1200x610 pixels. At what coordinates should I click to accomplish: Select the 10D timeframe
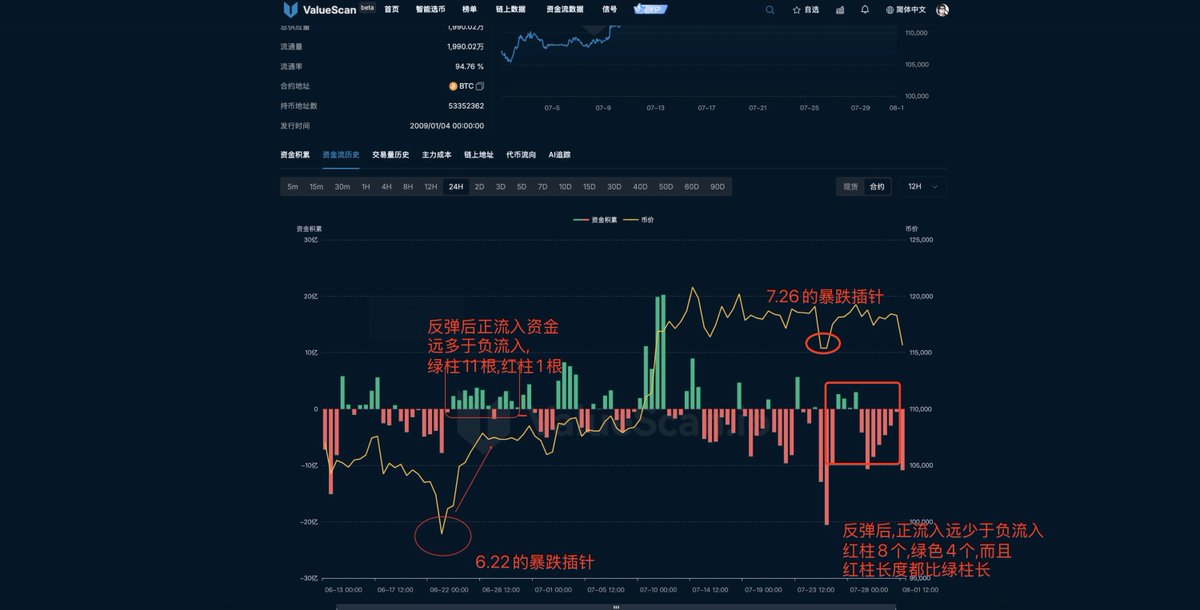coord(566,186)
